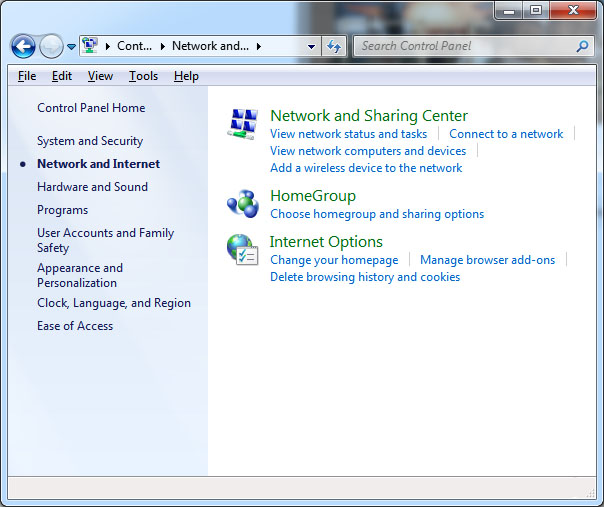604x507 pixels.
Task: Open Hardware and Sound category
Action: click(92, 187)
